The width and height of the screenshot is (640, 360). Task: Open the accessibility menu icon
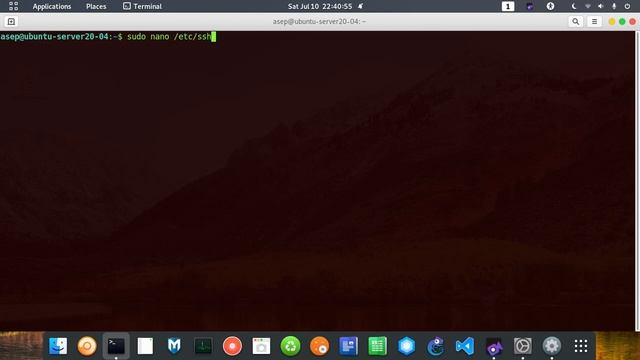tap(551, 6)
